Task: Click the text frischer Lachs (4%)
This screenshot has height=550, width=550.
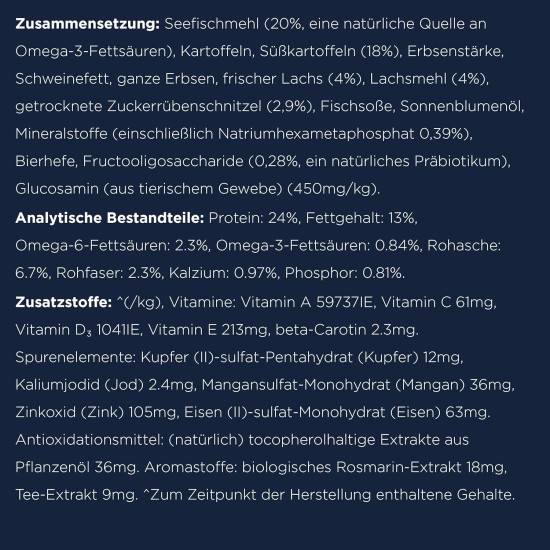Action: pos(292,79)
